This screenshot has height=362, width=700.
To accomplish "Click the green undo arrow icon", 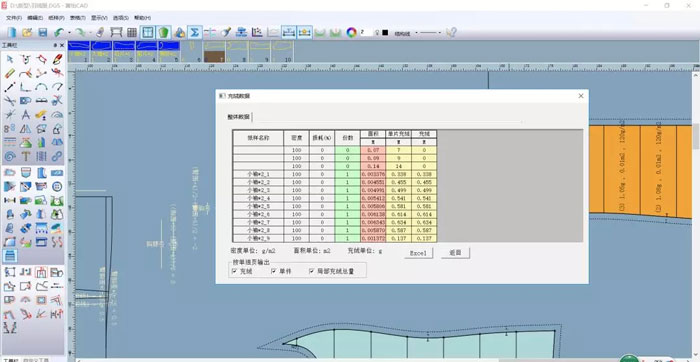I will [58, 32].
